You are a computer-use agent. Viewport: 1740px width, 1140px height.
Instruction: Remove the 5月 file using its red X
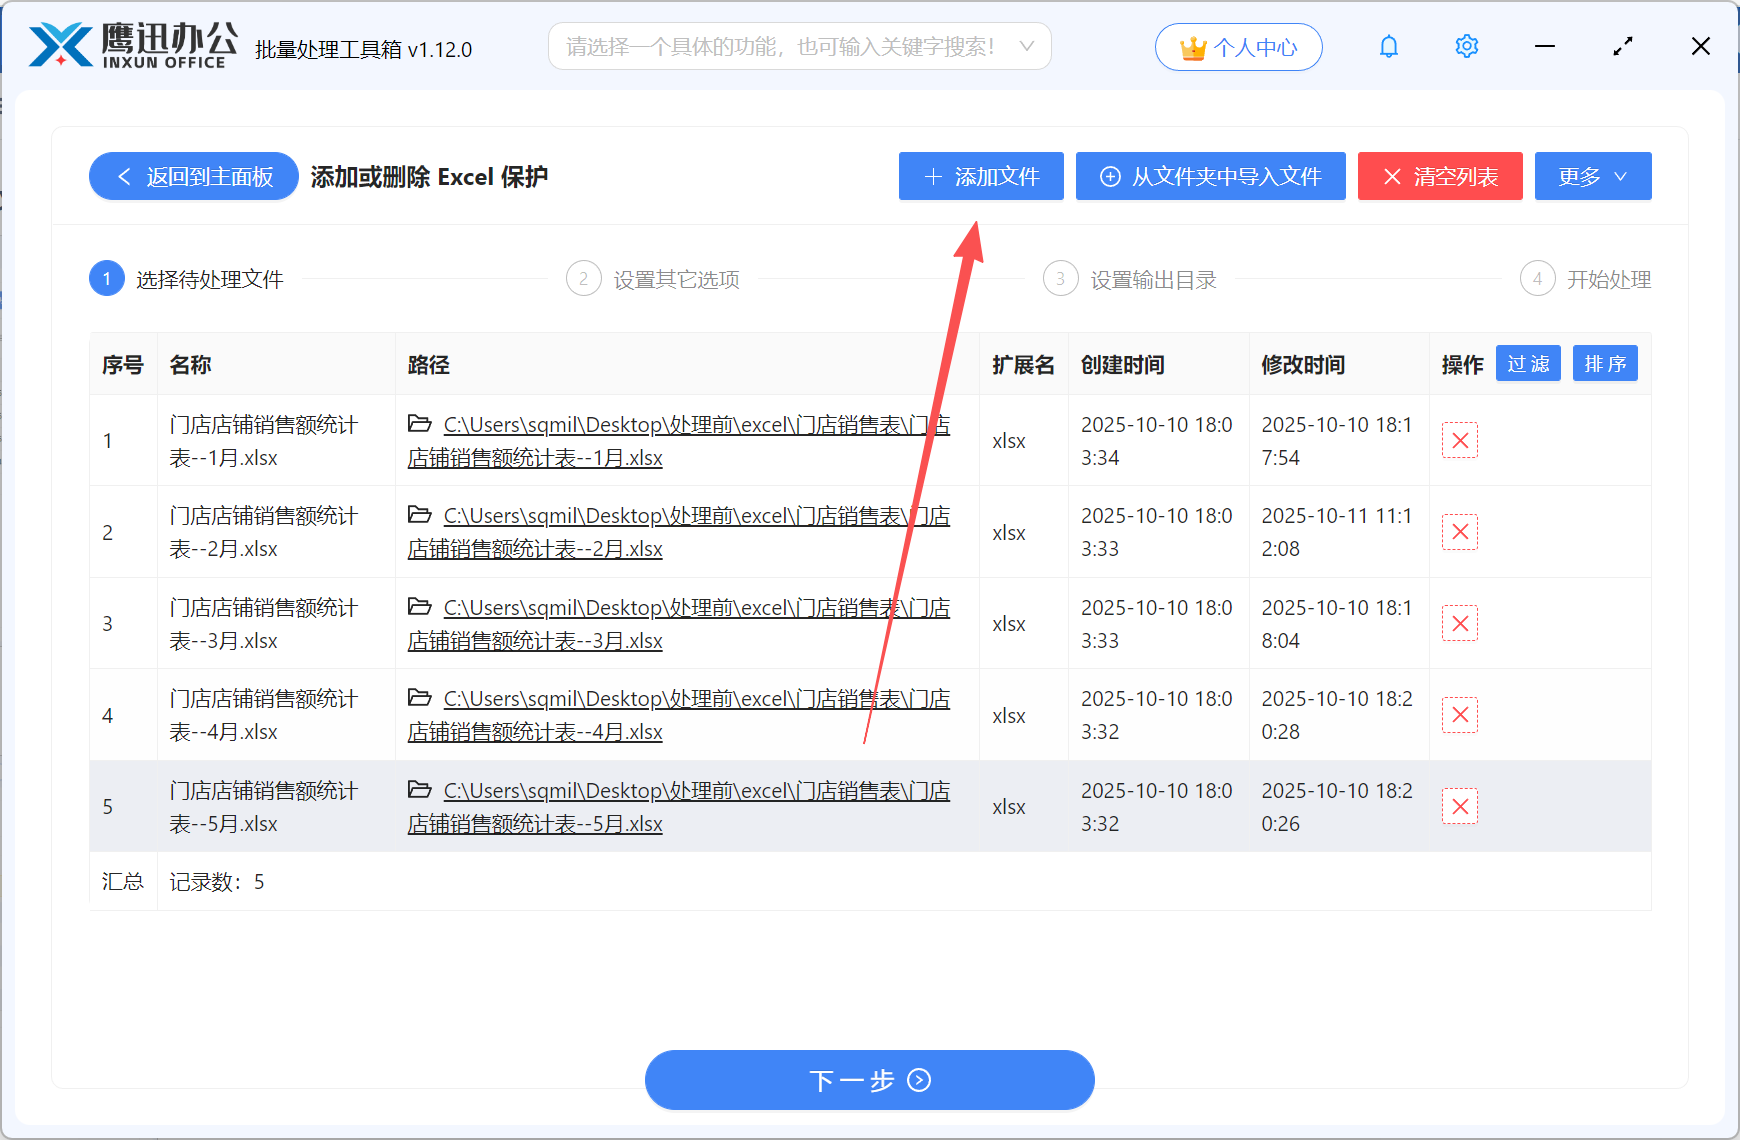coord(1459,806)
